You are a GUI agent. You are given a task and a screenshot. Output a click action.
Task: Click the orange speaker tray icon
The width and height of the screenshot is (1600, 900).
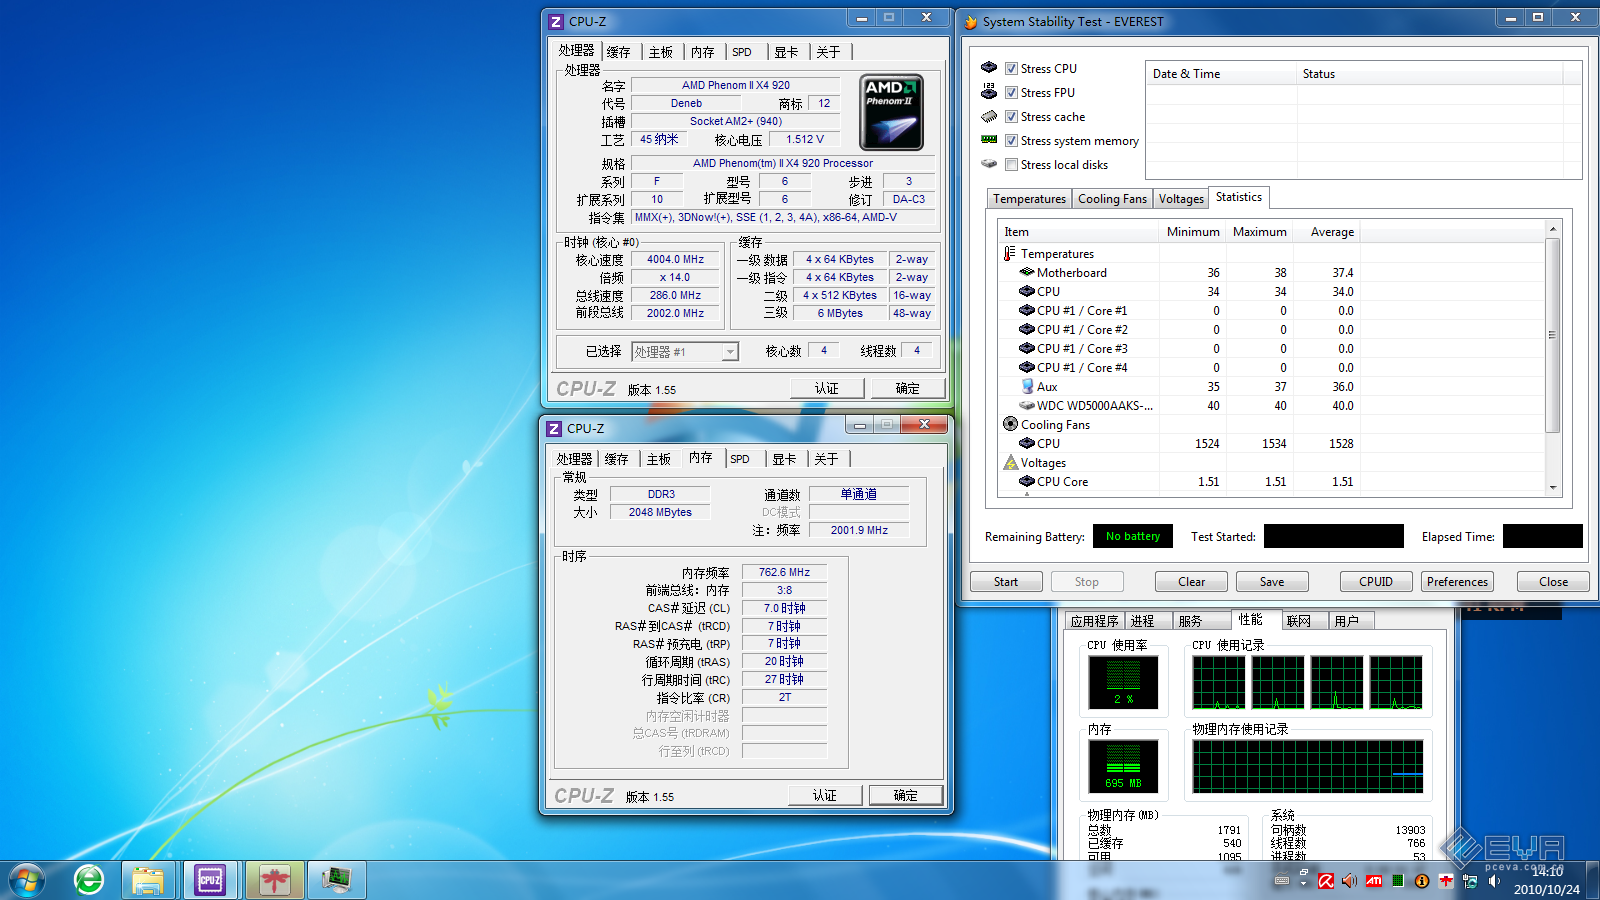point(1349,881)
